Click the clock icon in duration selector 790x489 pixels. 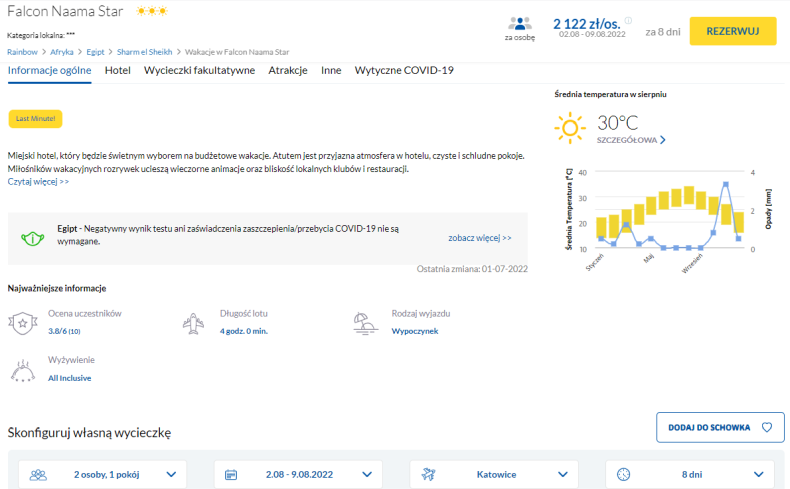[623, 474]
